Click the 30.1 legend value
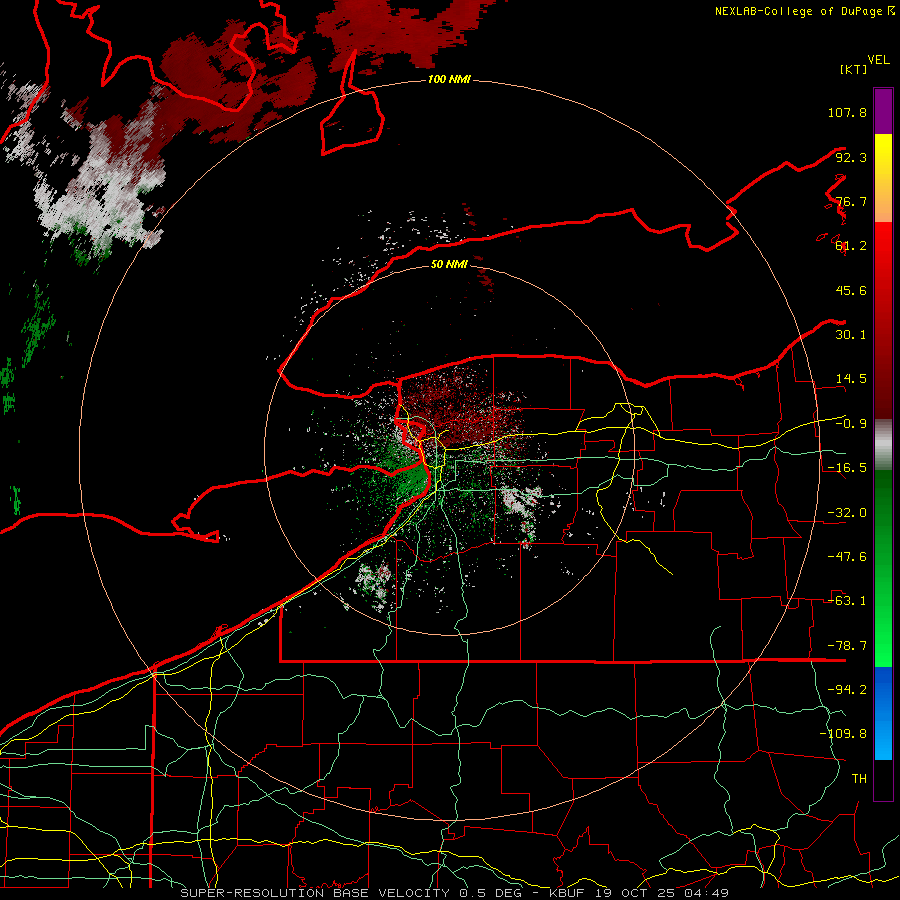900x900 pixels. pyautogui.click(x=851, y=335)
